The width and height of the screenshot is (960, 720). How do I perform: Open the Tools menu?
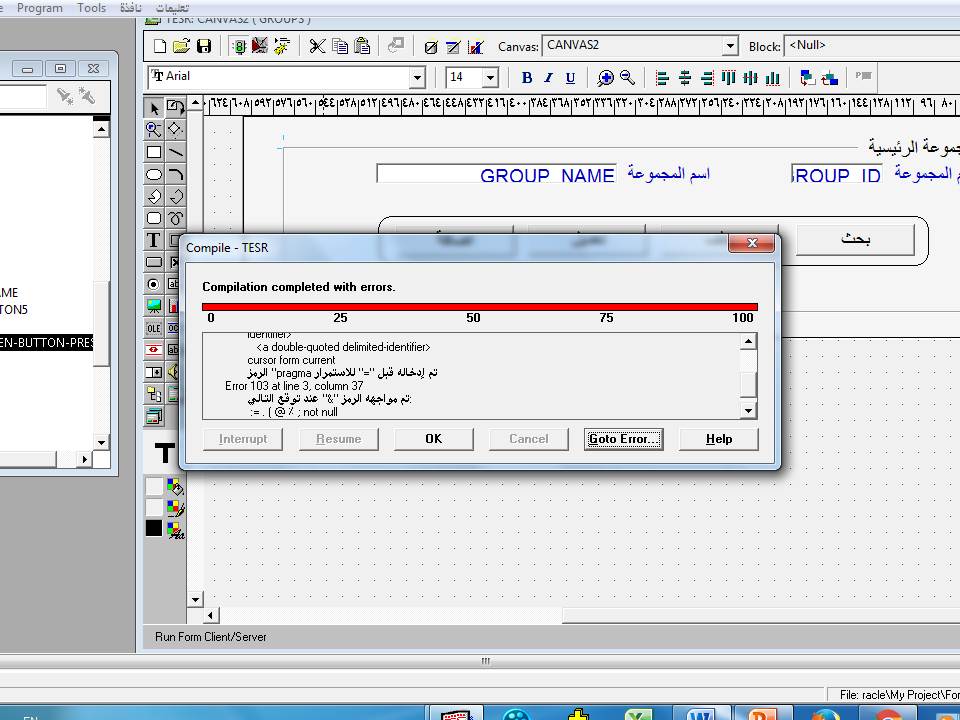(x=91, y=8)
